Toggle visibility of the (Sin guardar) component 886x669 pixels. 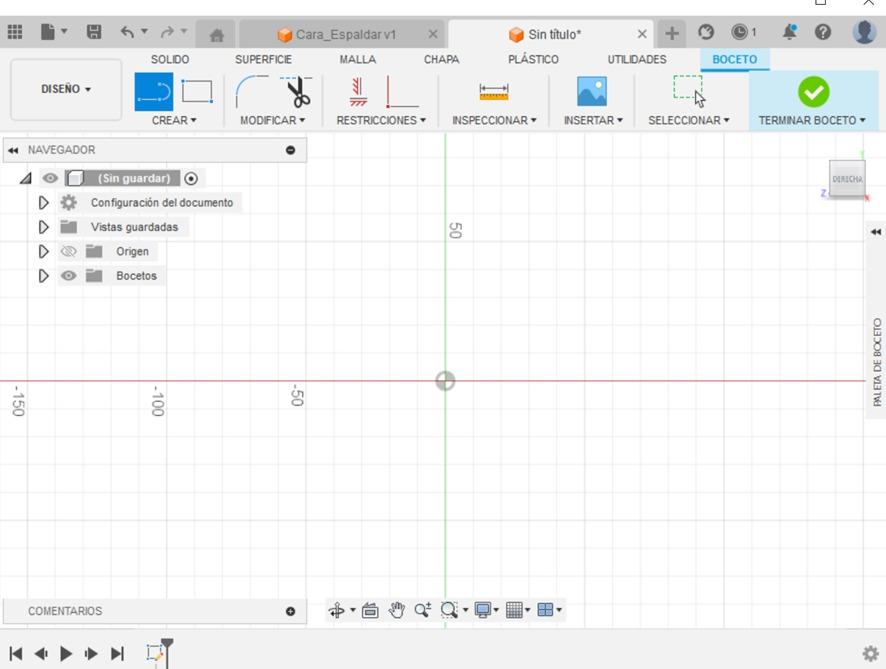tap(50, 179)
